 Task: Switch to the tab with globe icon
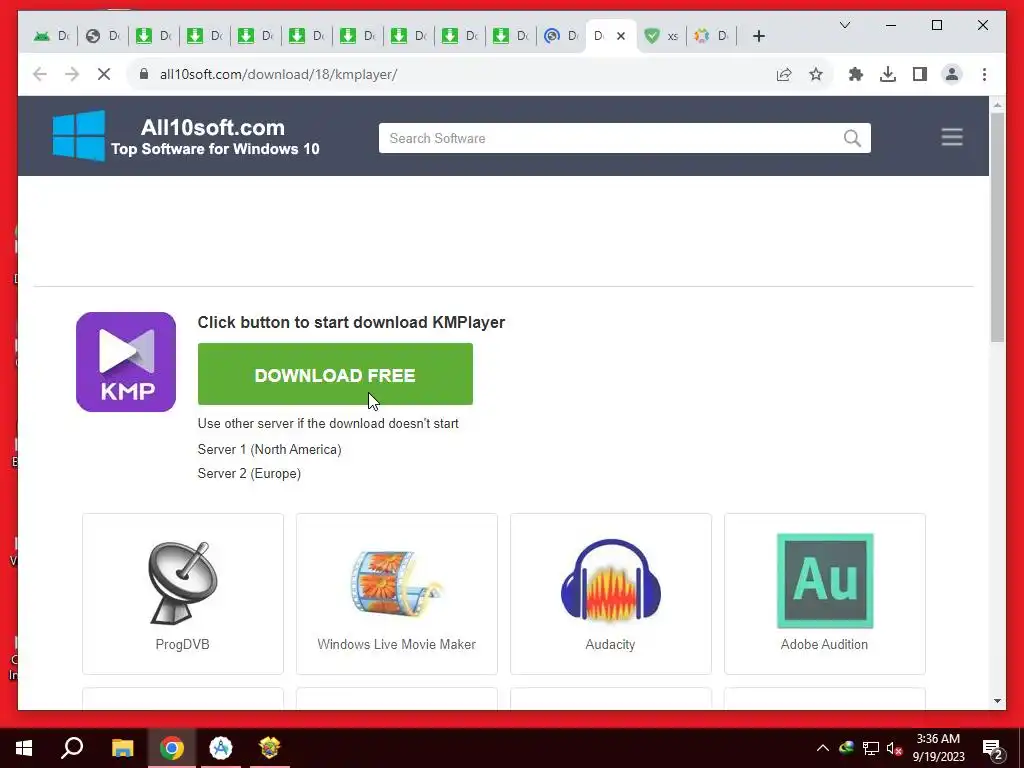pyautogui.click(x=103, y=36)
